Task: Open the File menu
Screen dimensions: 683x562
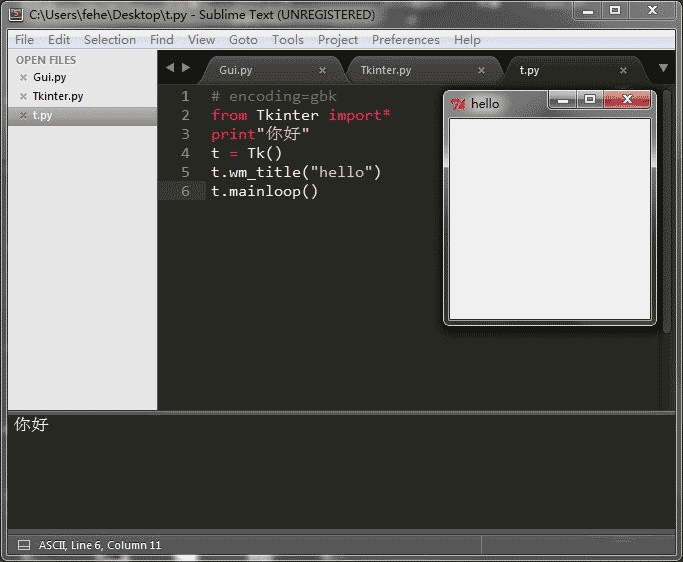Action: click(x=24, y=40)
